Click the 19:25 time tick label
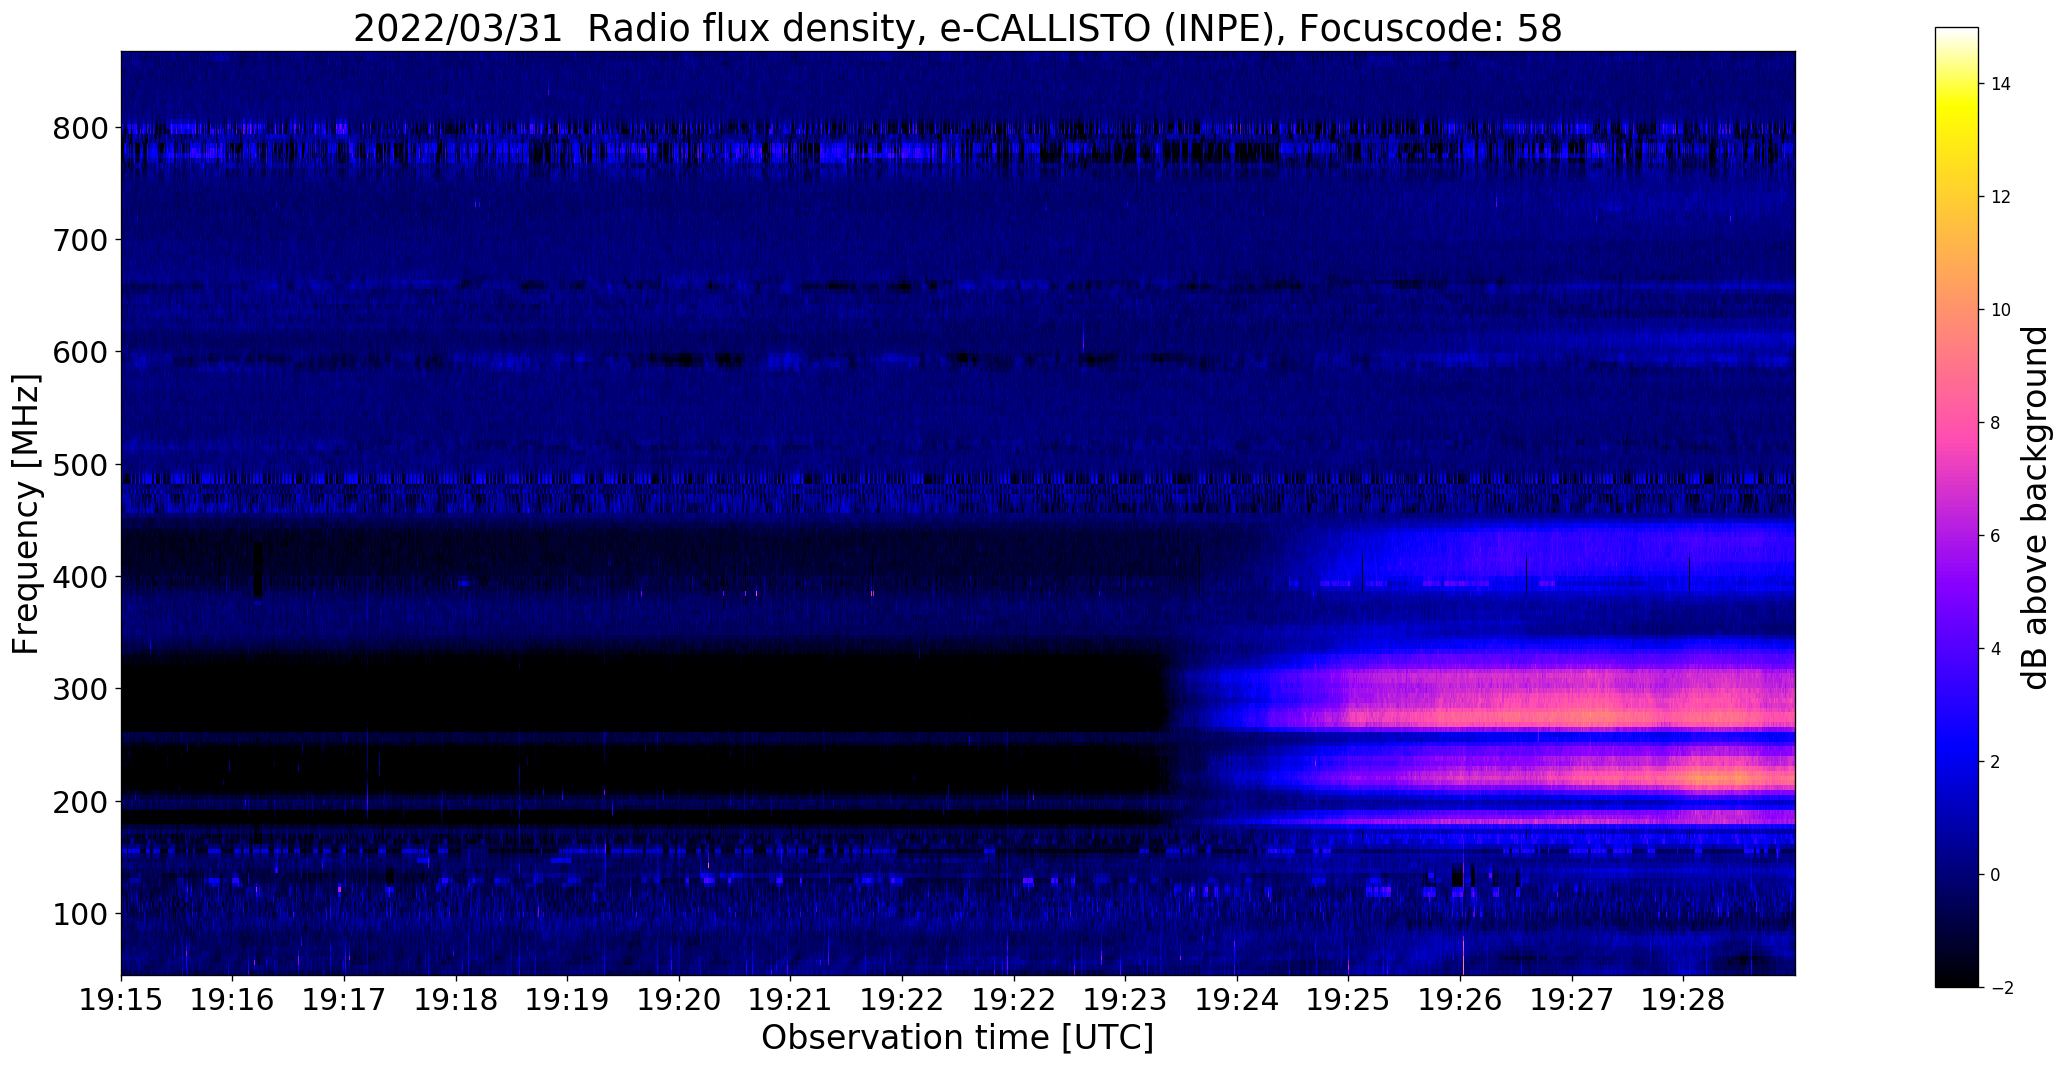This screenshot has height=1067, width=2066. point(1348,1001)
